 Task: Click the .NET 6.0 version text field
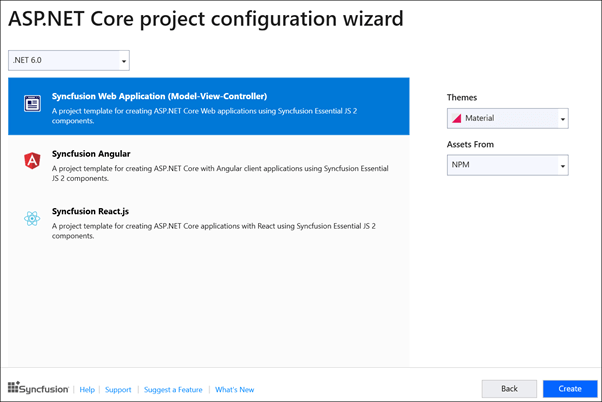[62, 61]
